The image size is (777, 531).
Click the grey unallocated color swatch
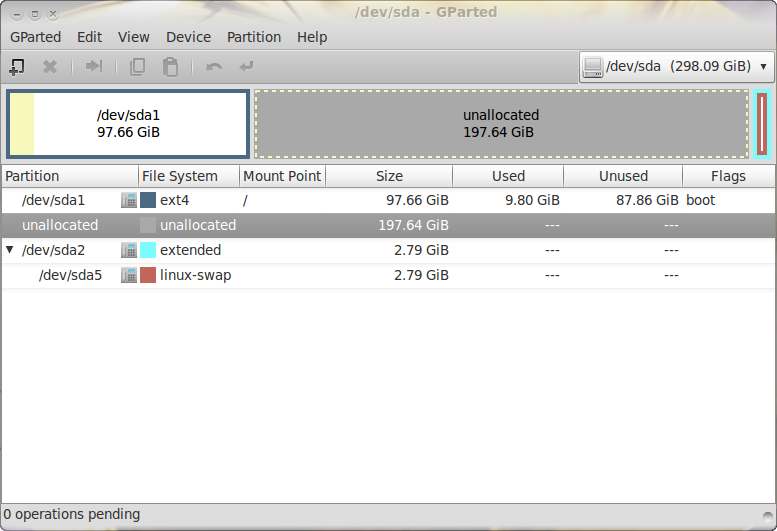(148, 225)
